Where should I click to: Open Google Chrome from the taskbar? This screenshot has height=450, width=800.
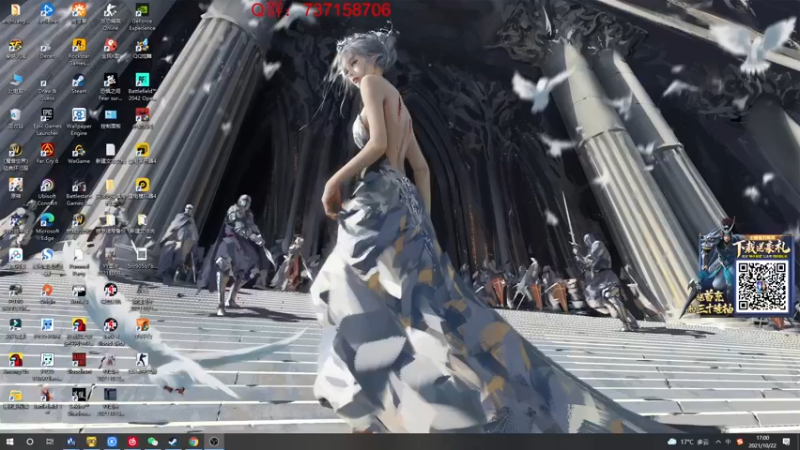click(x=193, y=441)
